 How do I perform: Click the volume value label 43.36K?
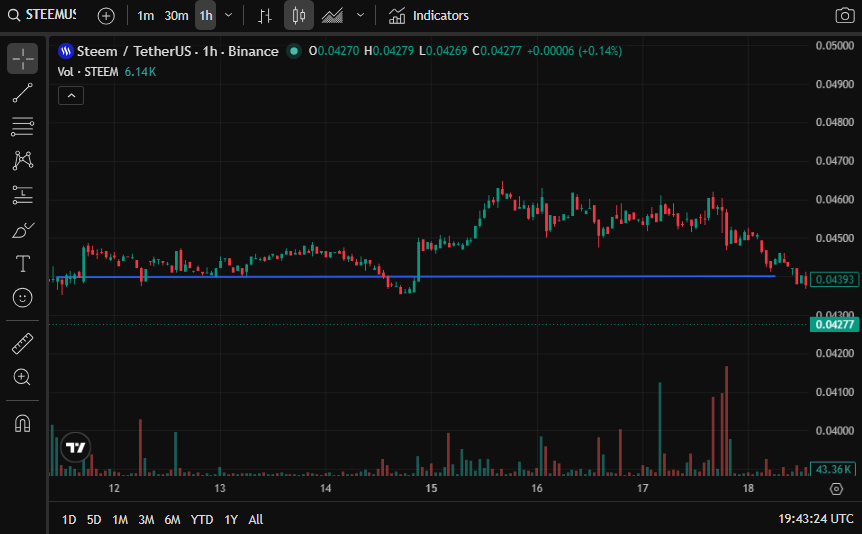click(834, 469)
